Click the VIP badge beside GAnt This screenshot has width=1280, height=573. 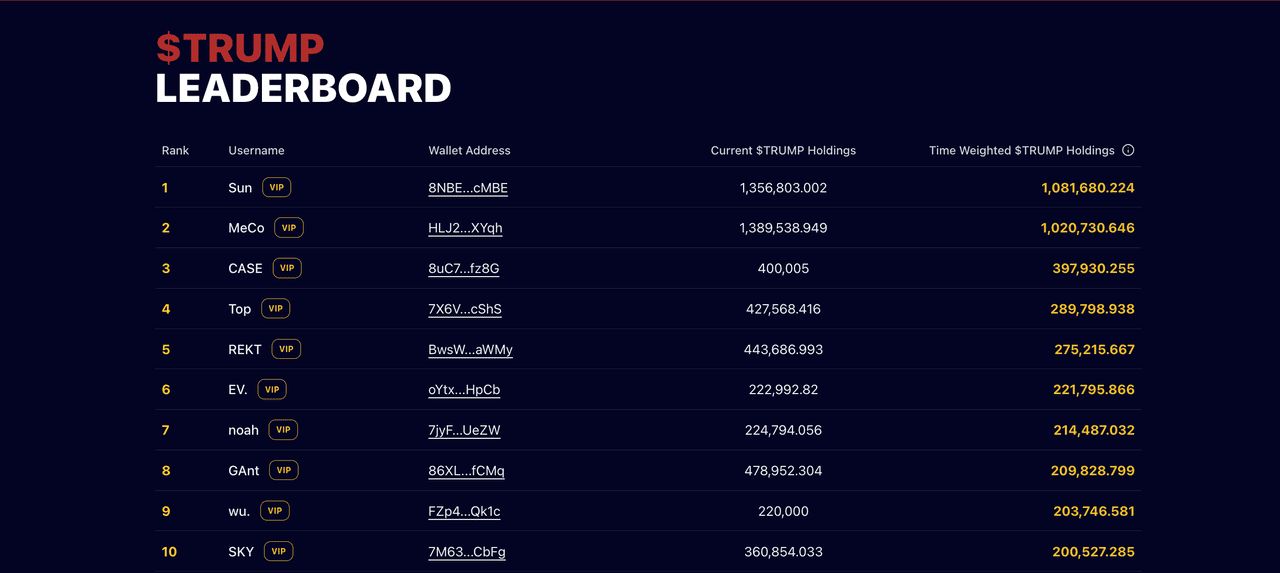click(x=284, y=470)
